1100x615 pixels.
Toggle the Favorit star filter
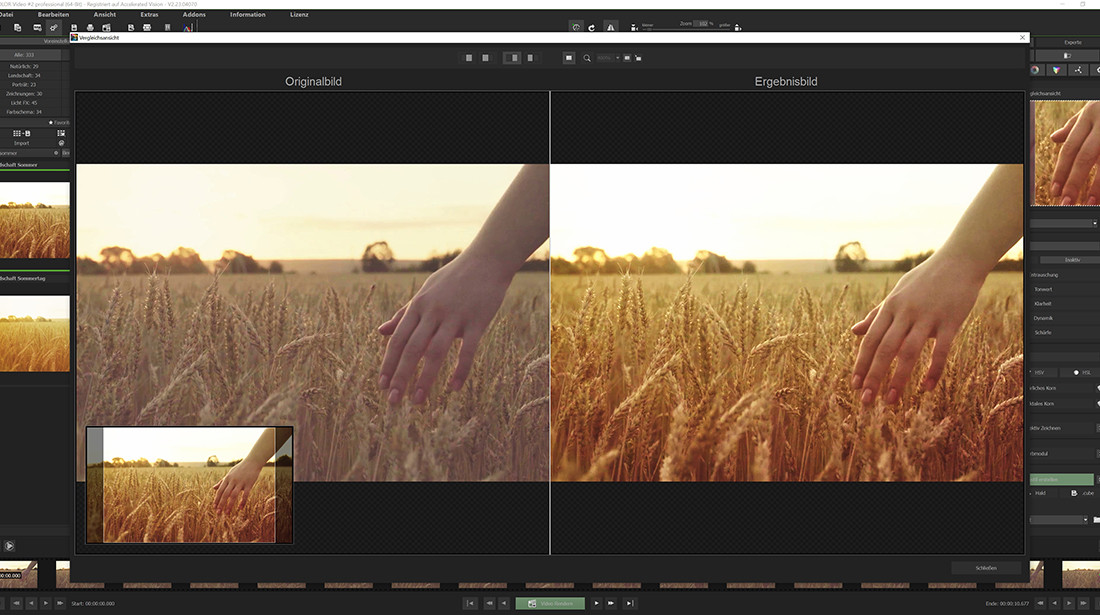point(52,122)
